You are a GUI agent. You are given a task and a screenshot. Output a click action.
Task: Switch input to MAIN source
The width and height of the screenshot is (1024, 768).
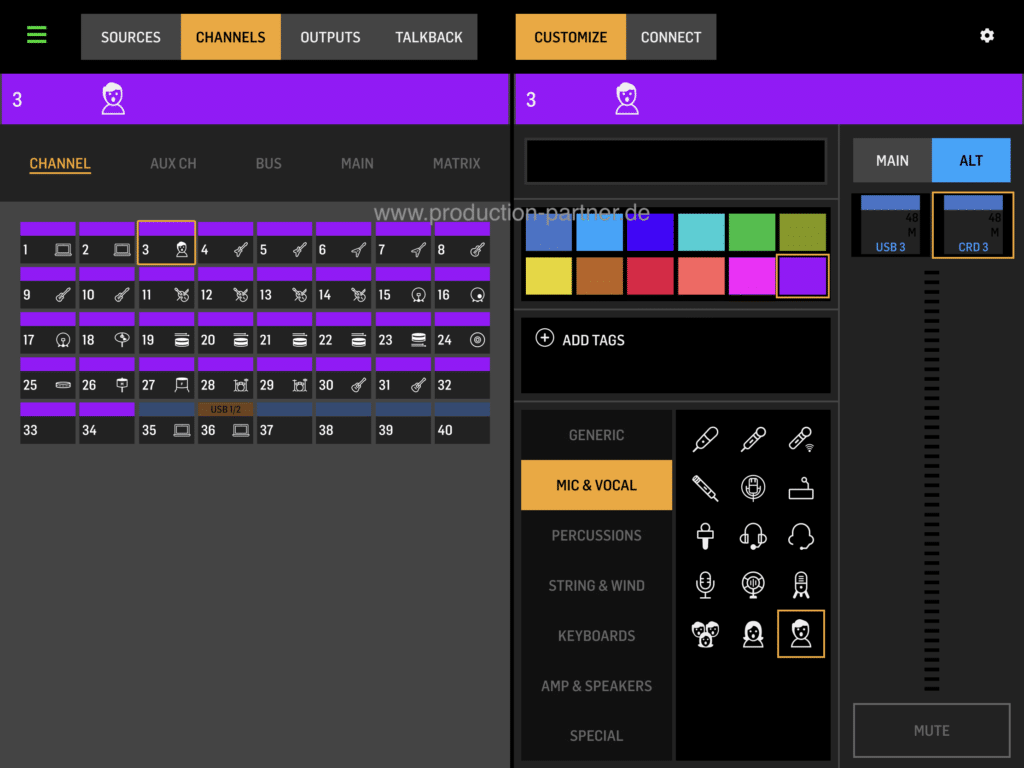click(x=892, y=160)
